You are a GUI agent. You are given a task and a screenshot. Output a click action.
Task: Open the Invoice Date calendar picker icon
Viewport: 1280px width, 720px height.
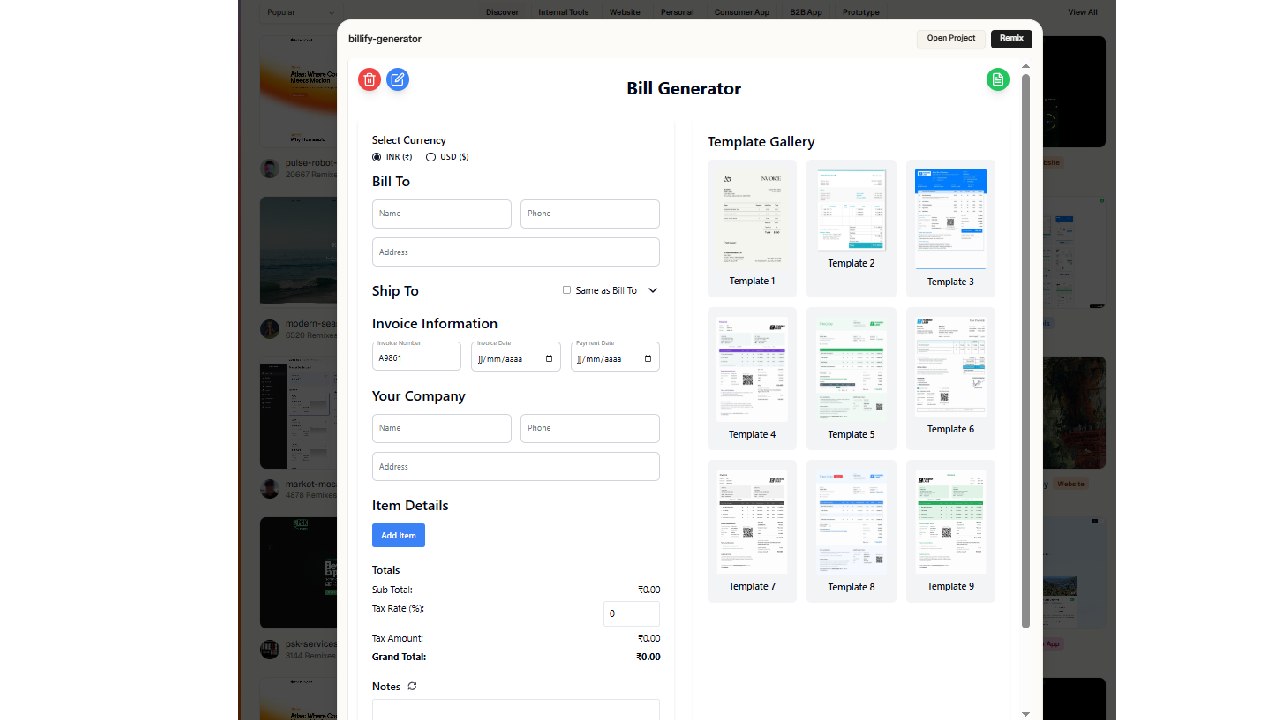(x=549, y=358)
